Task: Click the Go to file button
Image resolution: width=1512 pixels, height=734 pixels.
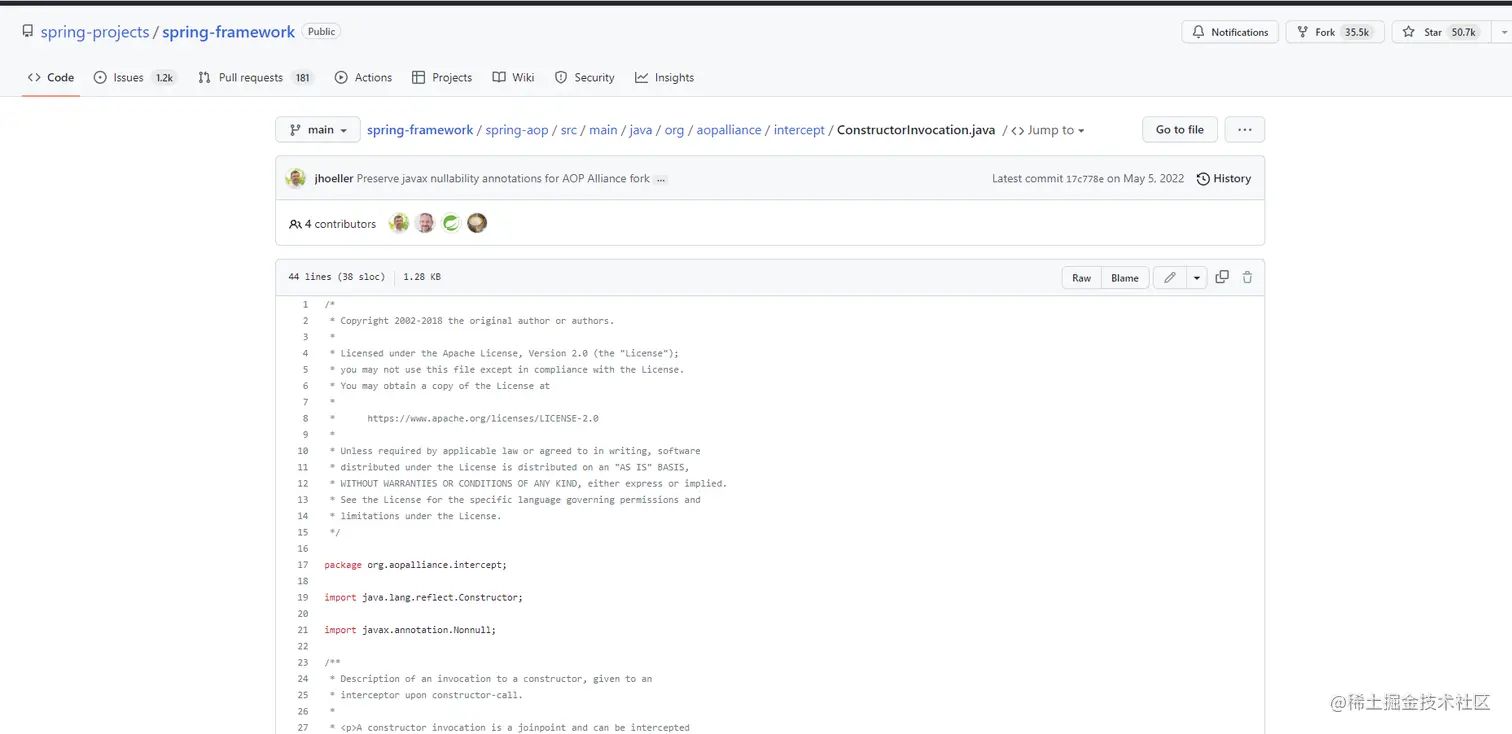Action: pyautogui.click(x=1180, y=130)
